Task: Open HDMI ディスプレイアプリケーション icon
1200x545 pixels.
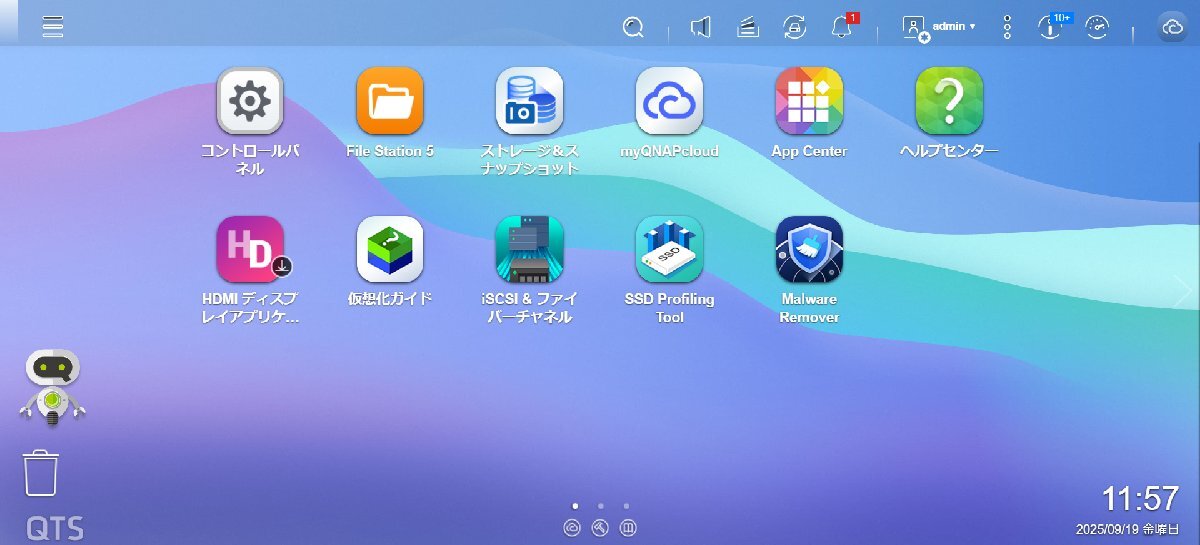Action: [x=250, y=249]
